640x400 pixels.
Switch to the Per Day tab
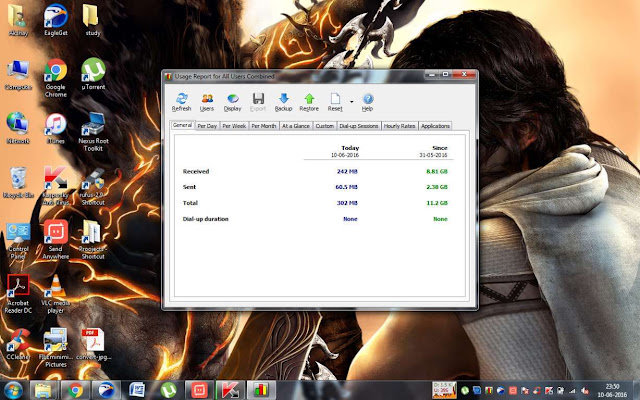pos(207,126)
